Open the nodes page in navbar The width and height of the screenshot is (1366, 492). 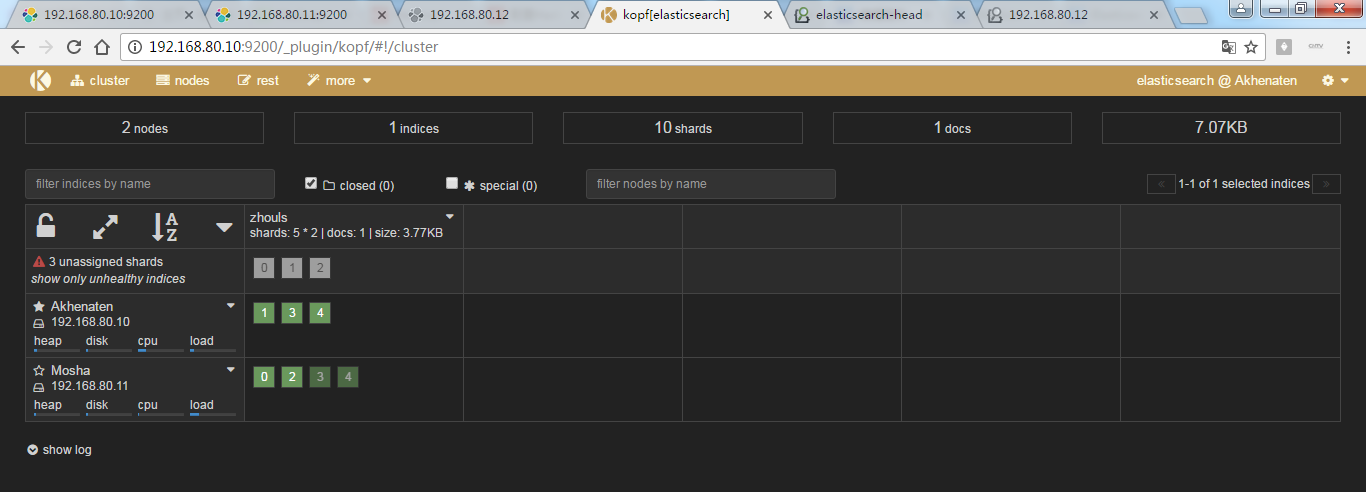(183, 80)
